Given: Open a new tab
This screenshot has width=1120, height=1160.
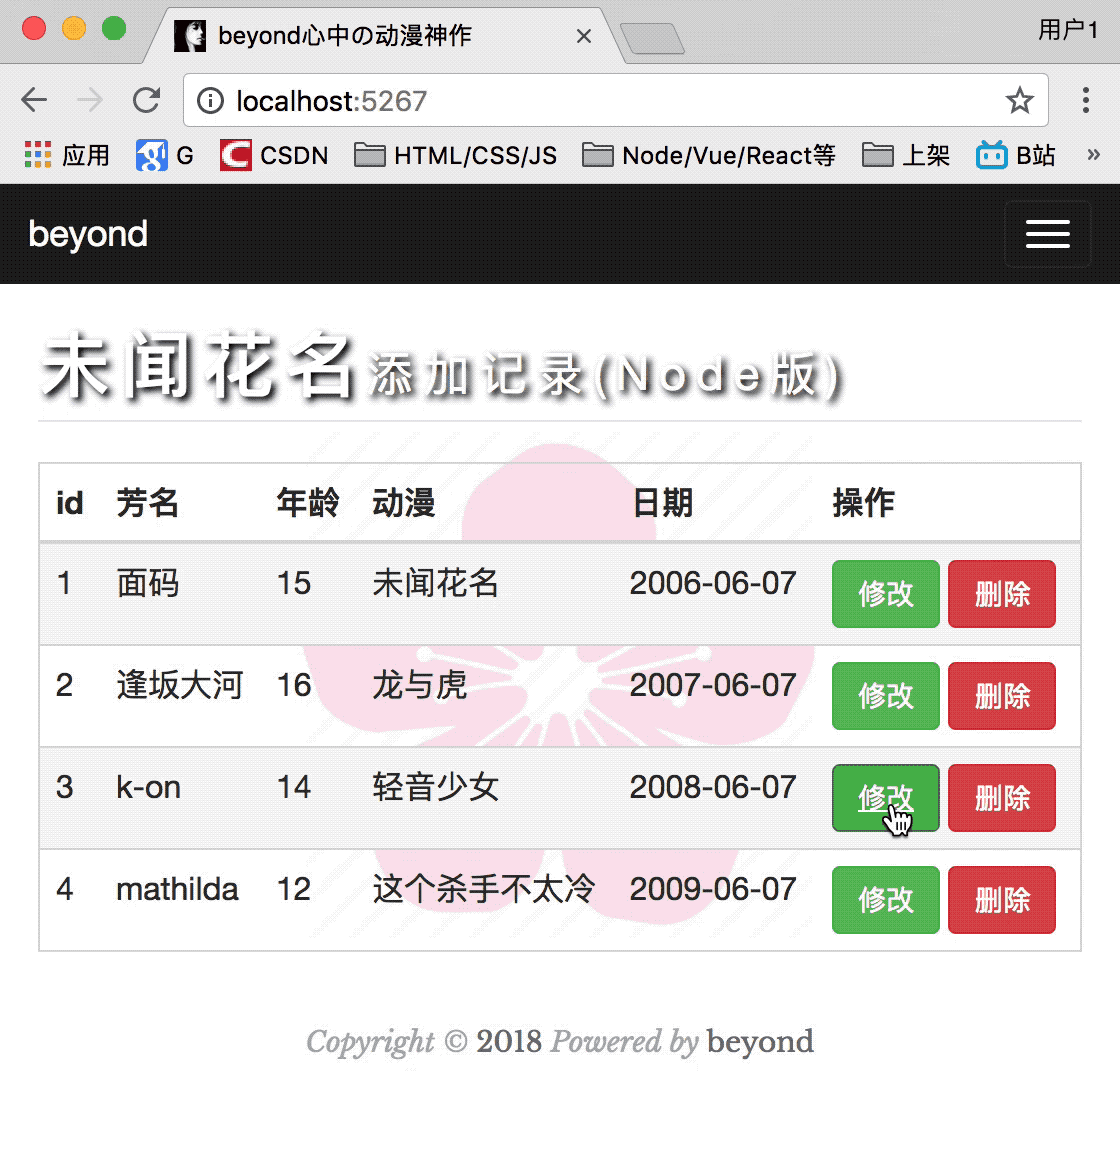Looking at the screenshot, I should (652, 38).
